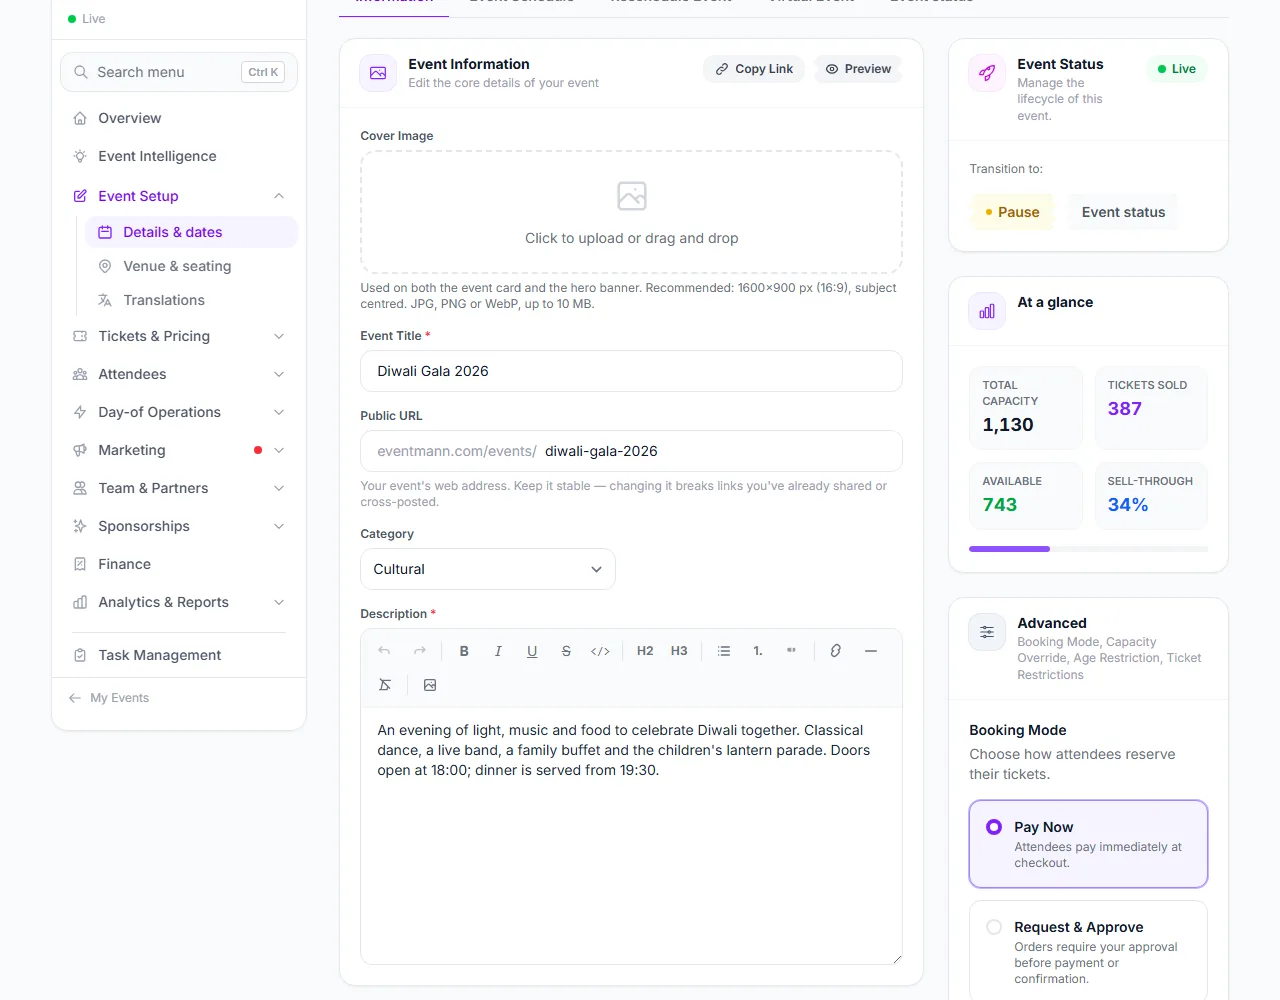Set the H2 heading style
The width and height of the screenshot is (1280, 1000).
tap(645, 651)
